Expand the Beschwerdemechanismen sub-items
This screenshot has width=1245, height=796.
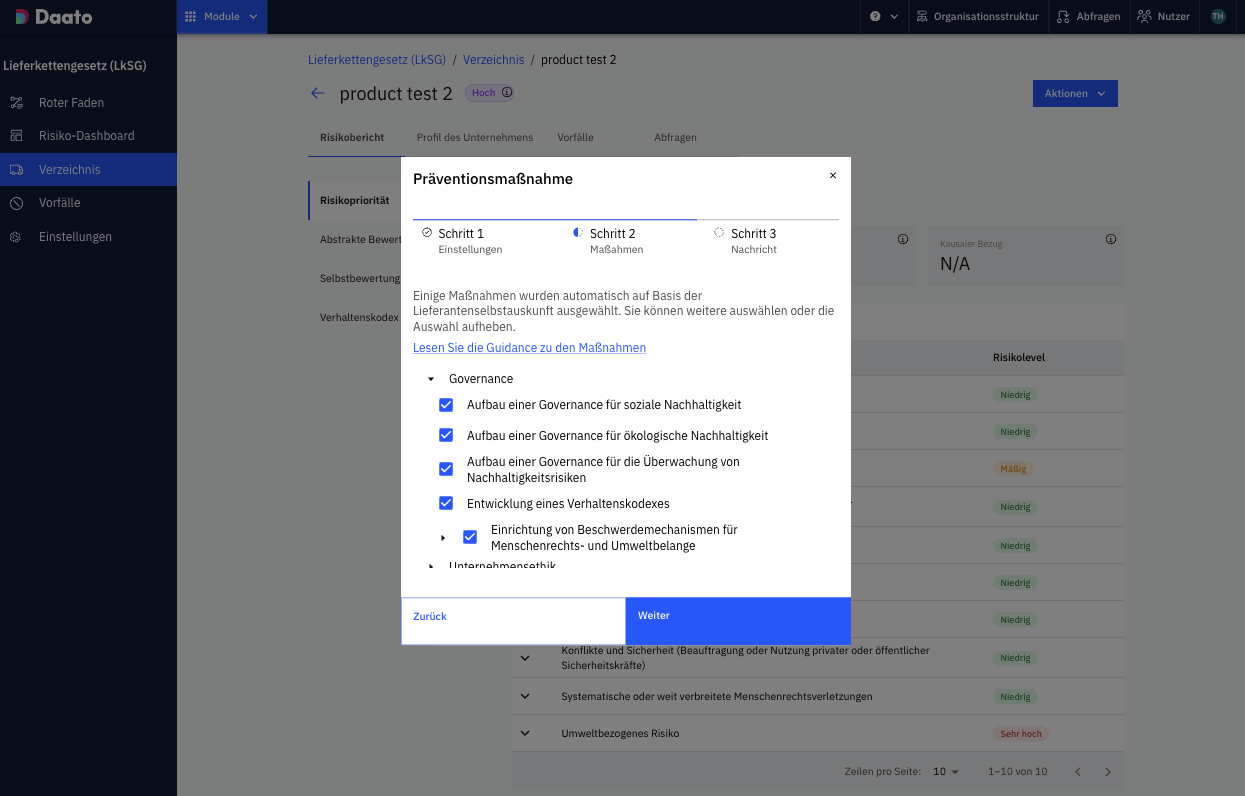tap(443, 538)
